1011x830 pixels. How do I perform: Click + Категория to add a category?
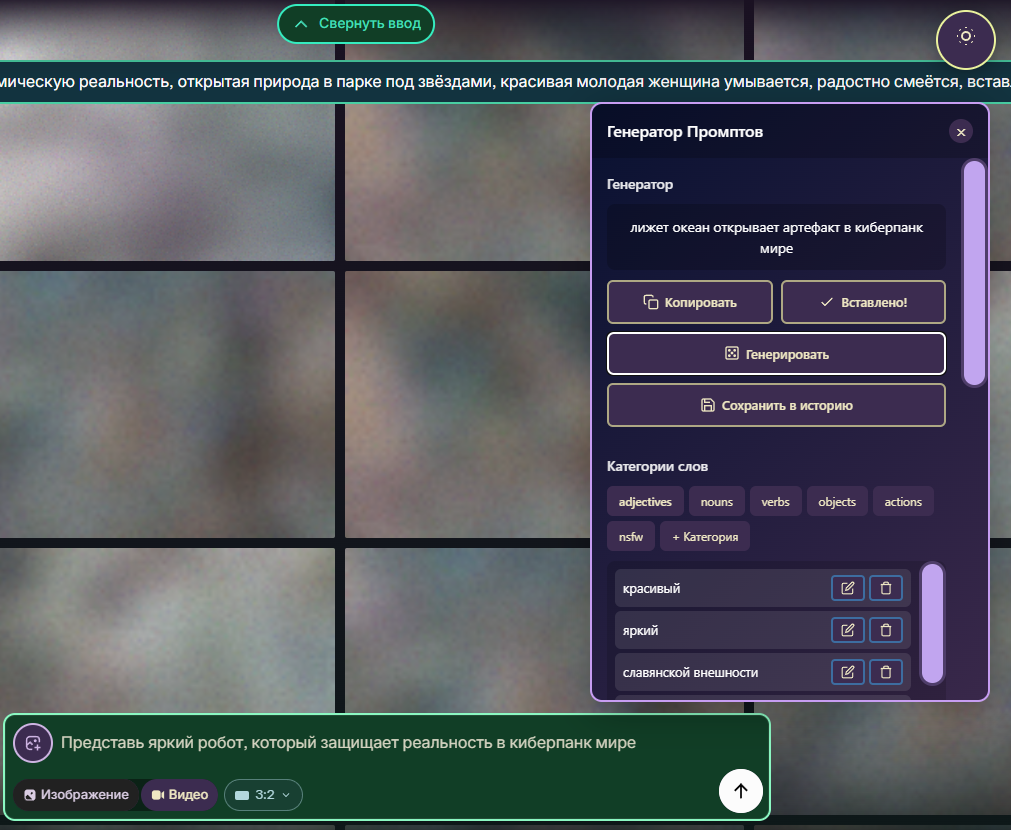[x=704, y=536]
